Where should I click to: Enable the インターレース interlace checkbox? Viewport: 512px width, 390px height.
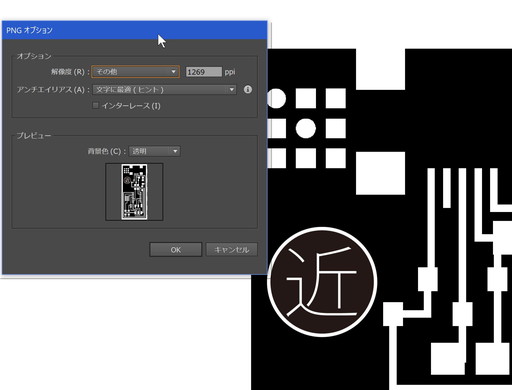click(x=95, y=106)
